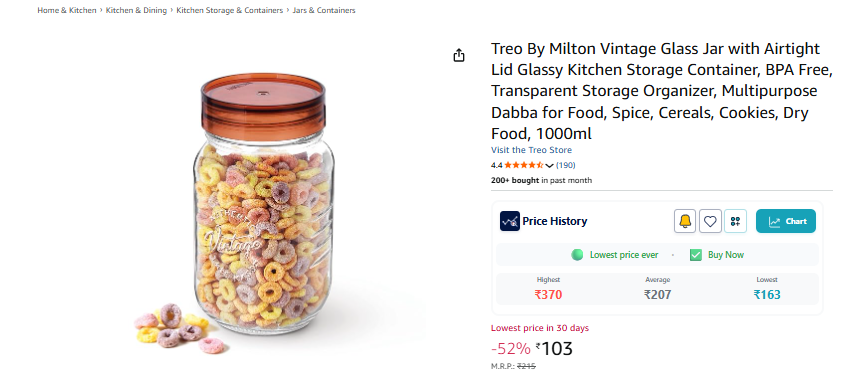The height and width of the screenshot is (372, 847).
Task: Open Kitchen Storage & Containers breadcrumb
Action: pos(230,10)
